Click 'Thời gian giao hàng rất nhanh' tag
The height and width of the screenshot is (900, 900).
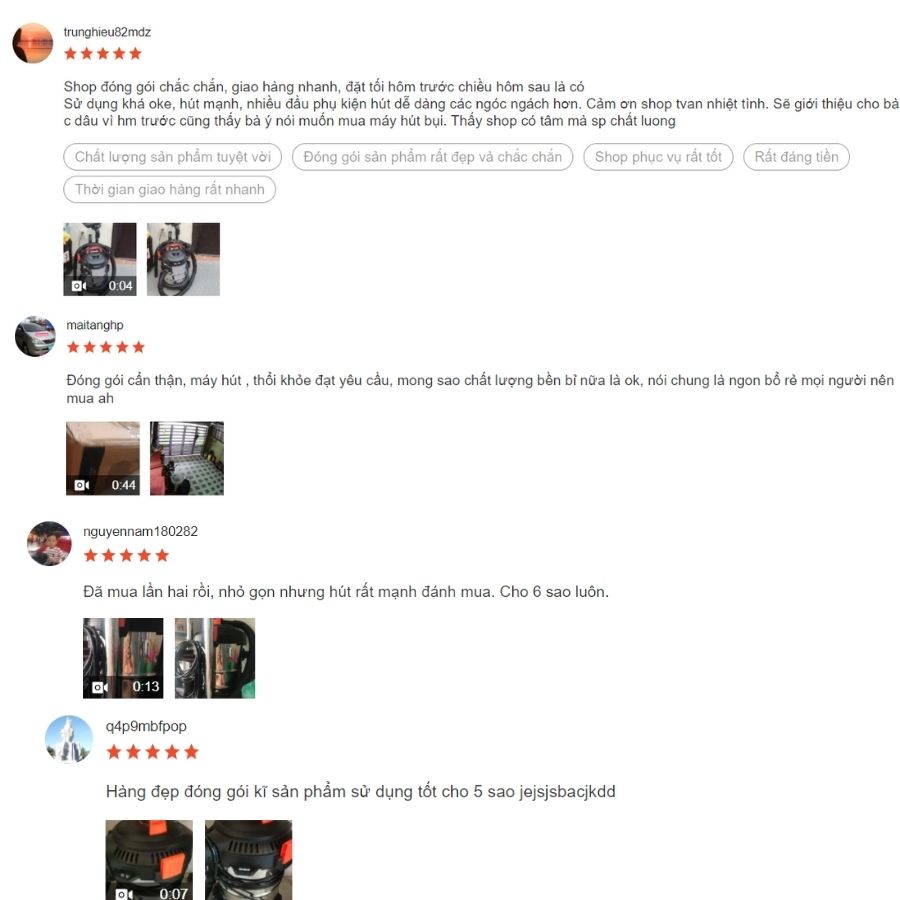click(x=169, y=189)
